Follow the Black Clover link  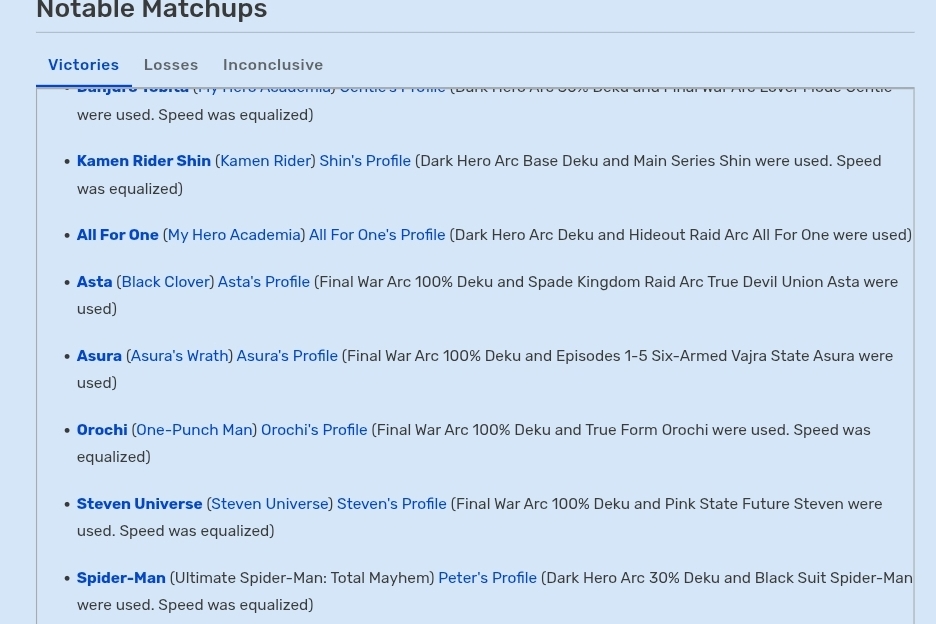coord(165,281)
